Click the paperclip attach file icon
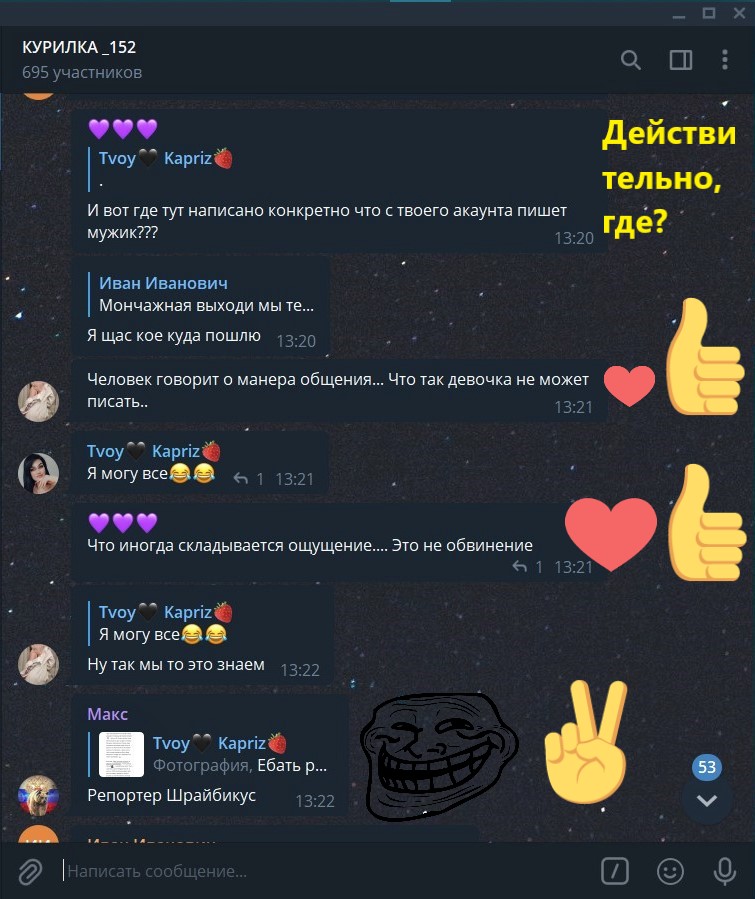 (30, 871)
